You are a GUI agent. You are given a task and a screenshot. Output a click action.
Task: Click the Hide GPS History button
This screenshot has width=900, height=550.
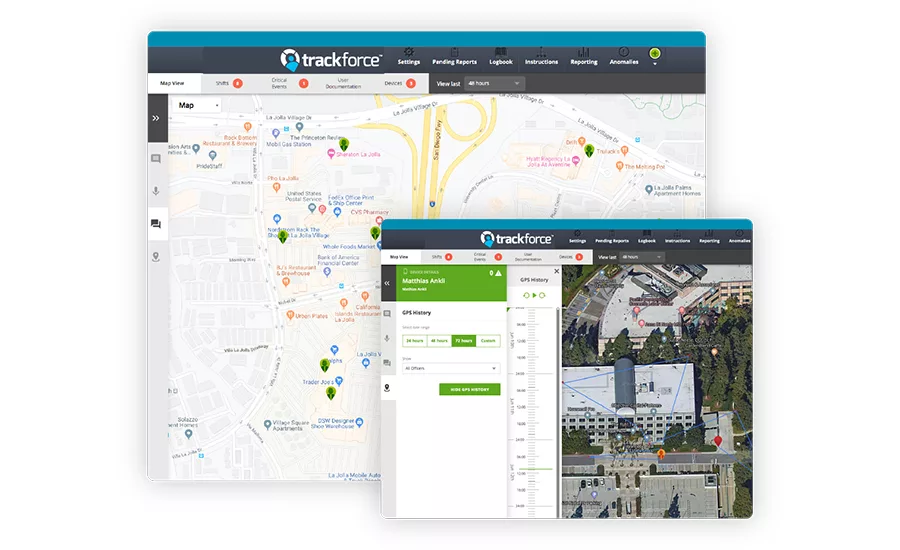[x=470, y=389]
